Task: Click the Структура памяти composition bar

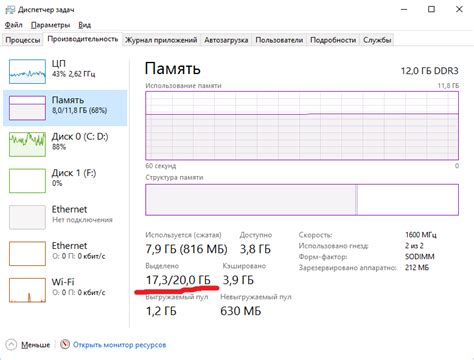Action: 302,200
